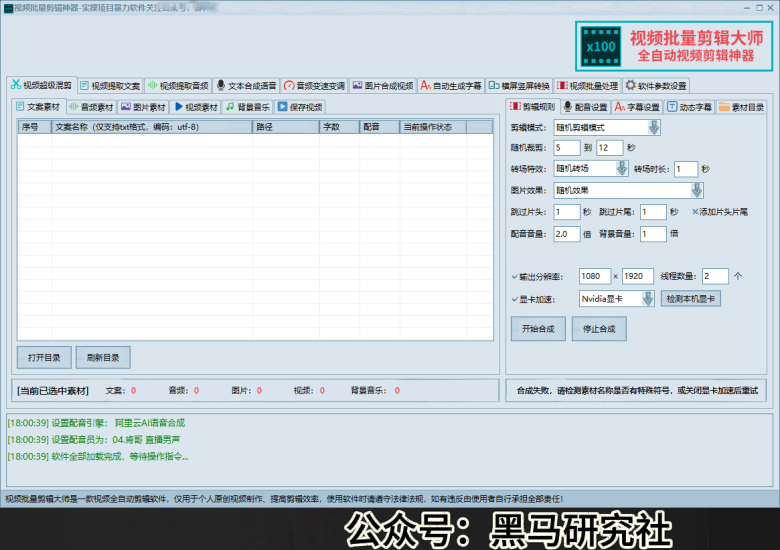Click the 随机裁剪 minimum field showing 5
The image size is (780, 550).
click(567, 148)
